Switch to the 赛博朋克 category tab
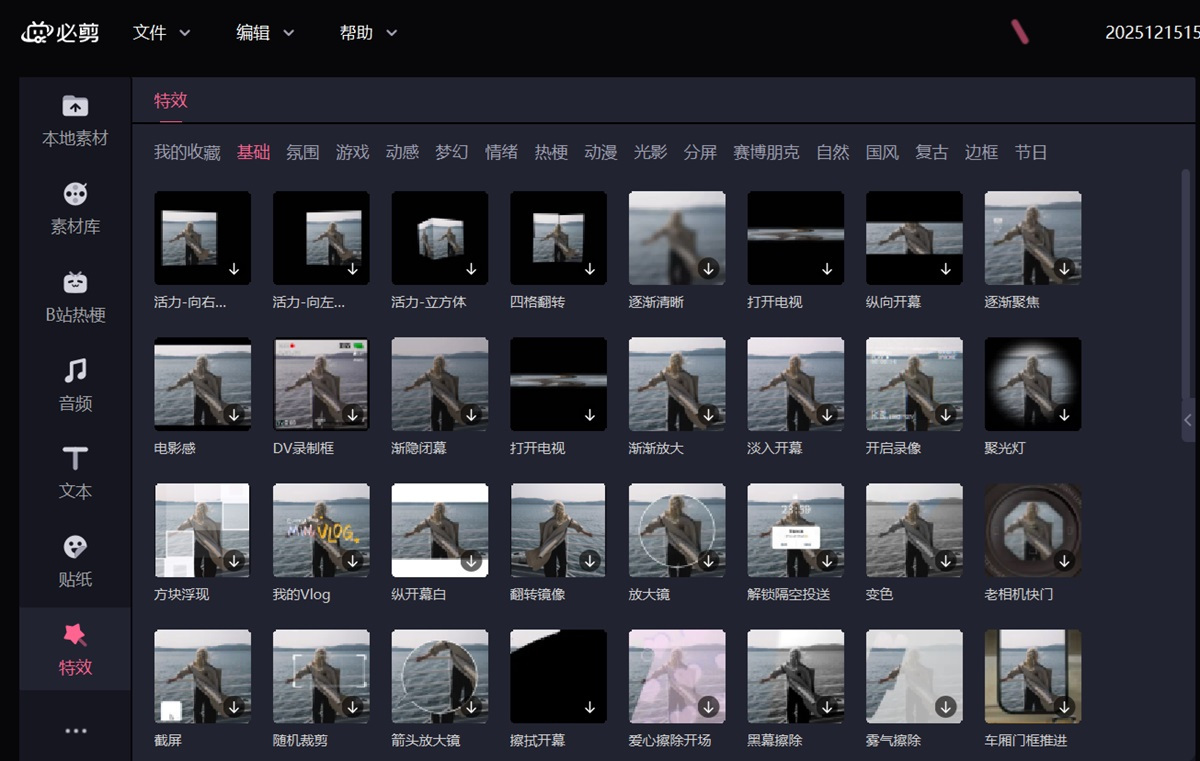This screenshot has width=1200, height=761. [x=765, y=152]
